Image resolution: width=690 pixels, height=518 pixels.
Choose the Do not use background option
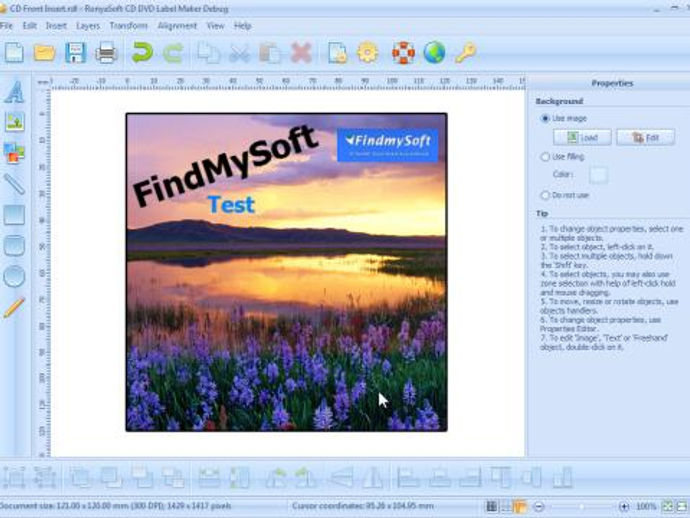[565, 195]
